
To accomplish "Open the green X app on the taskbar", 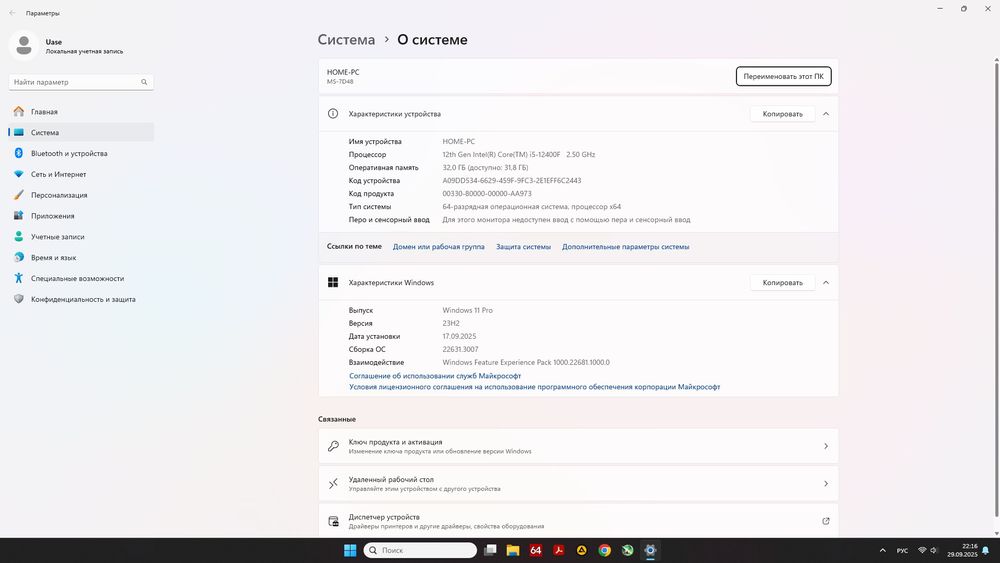I will click(x=628, y=550).
